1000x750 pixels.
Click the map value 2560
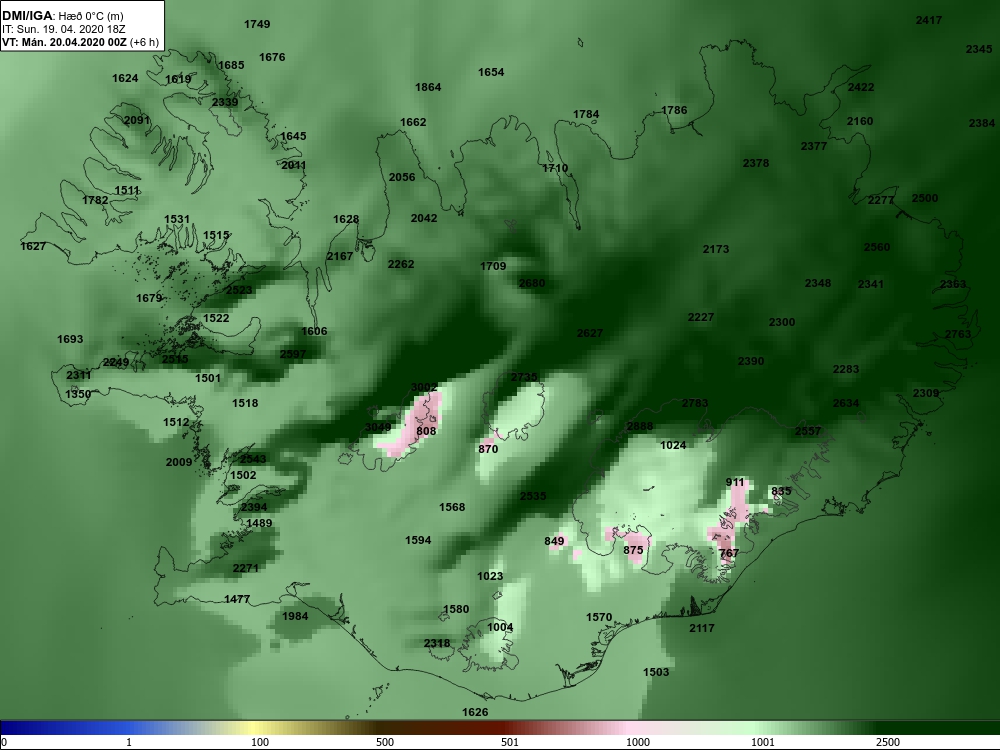point(877,247)
